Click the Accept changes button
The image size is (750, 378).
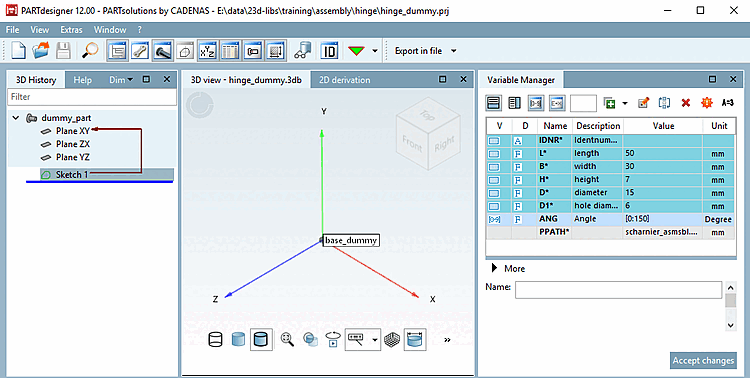[703, 361]
